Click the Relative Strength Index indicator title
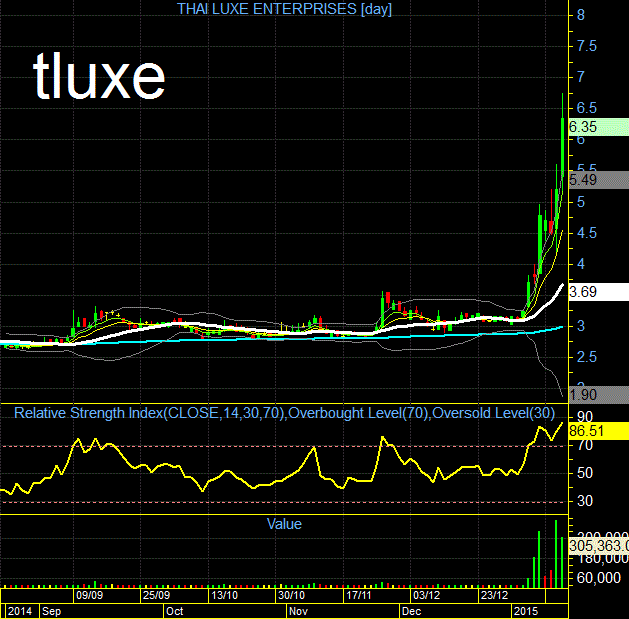Image resolution: width=629 pixels, height=619 pixels. pos(284,413)
